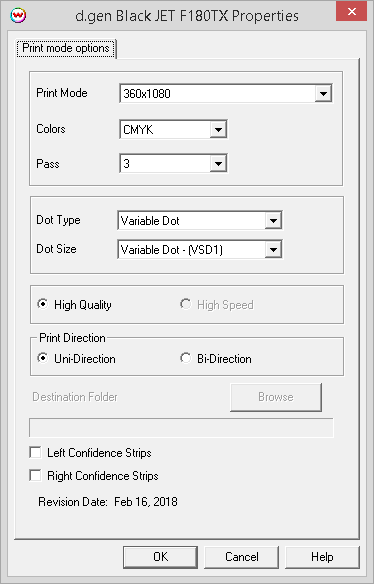Click the Wasatch app icon in title bar
Viewport: 374px width, 584px height.
[x=18, y=15]
